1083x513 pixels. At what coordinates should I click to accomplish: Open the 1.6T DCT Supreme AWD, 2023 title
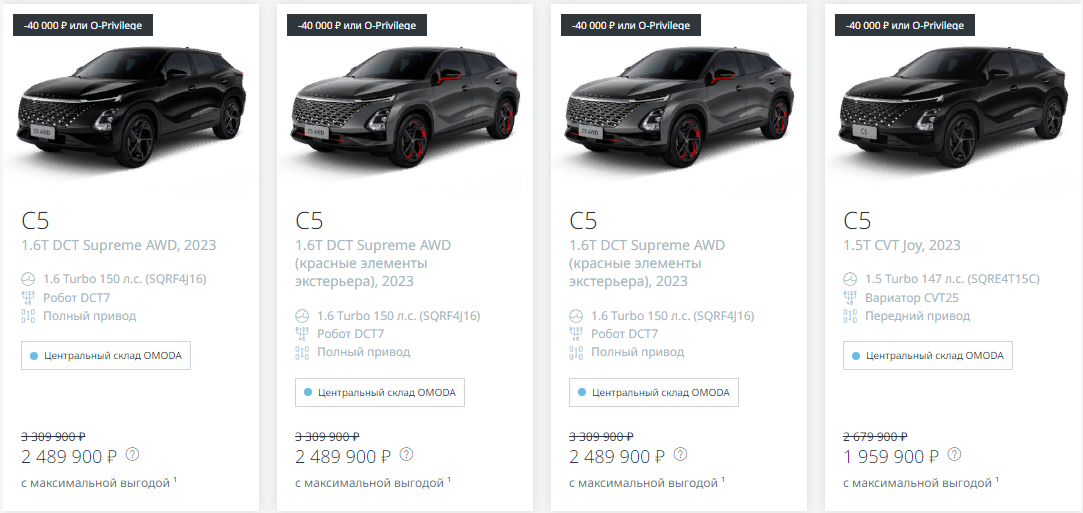pos(119,245)
